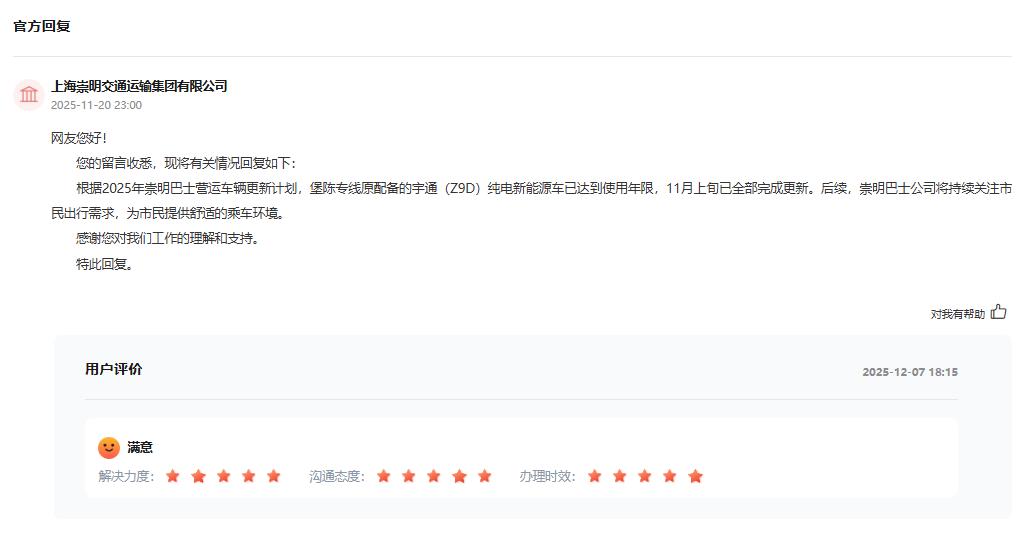The height and width of the screenshot is (537, 1033).
Task: Select the fifth star of 解决力度
Action: click(273, 476)
